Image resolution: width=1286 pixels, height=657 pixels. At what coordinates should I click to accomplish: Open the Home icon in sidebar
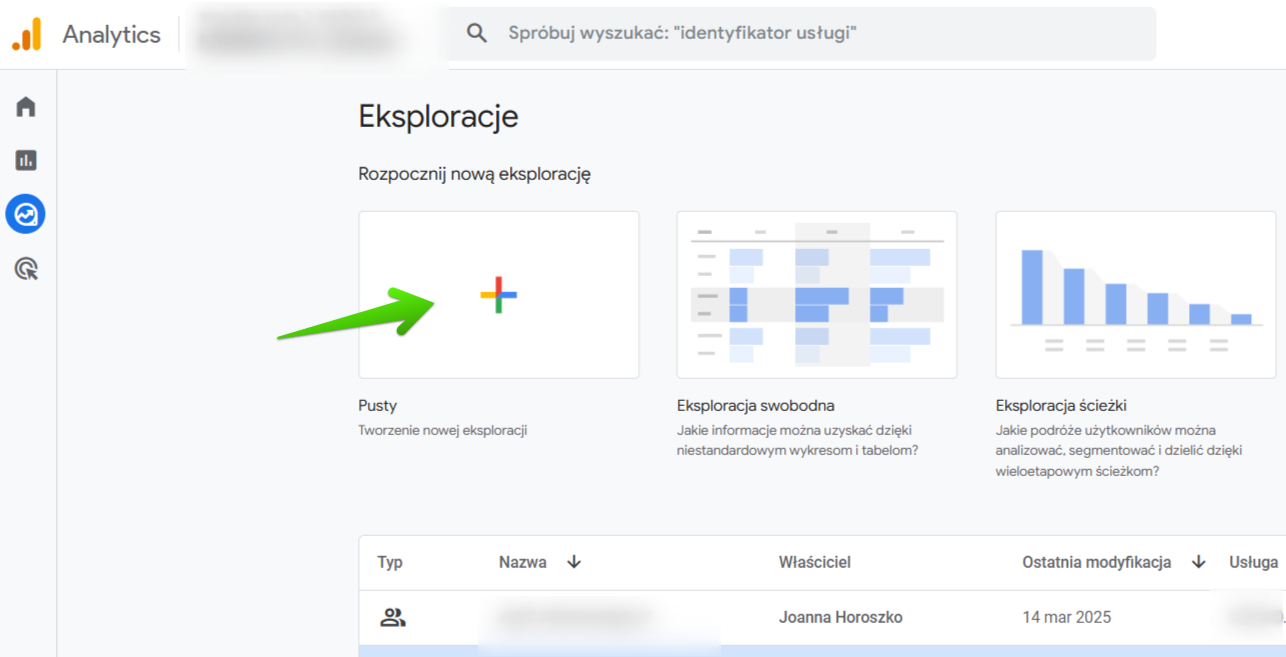[26, 107]
